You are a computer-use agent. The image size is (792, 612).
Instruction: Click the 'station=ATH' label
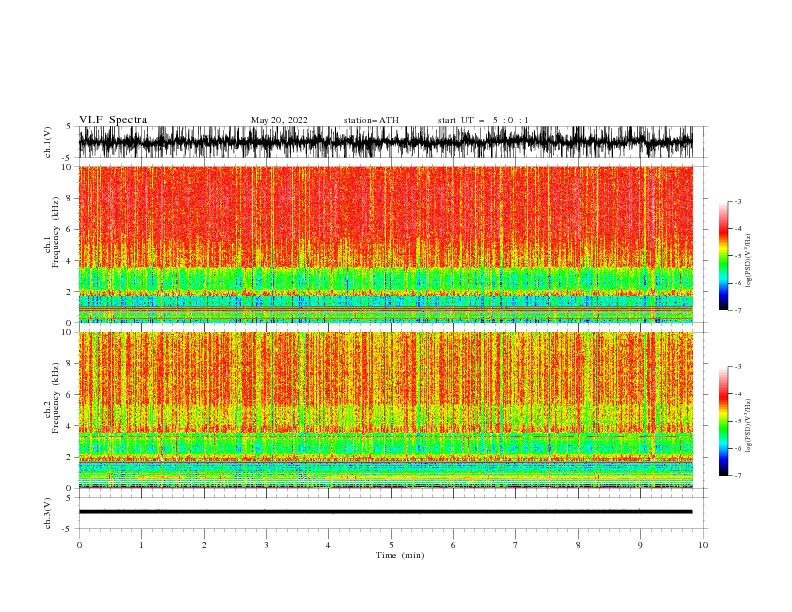(371, 120)
